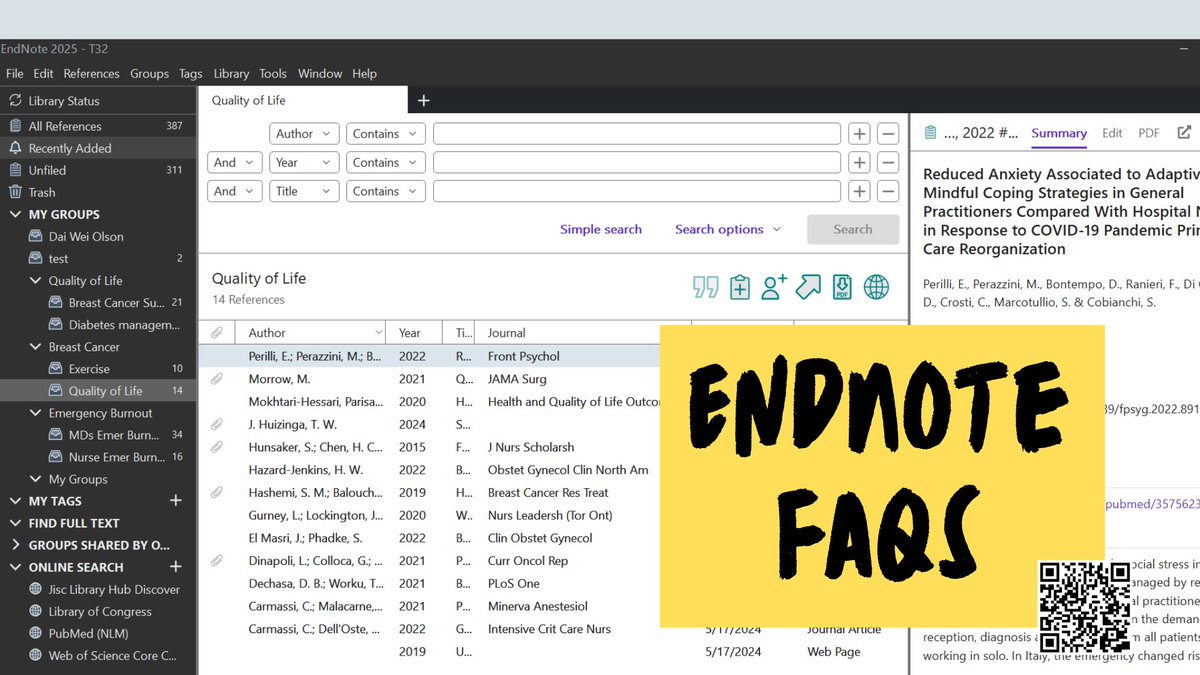The height and width of the screenshot is (675, 1200).
Task: Remove the Author search row
Action: (888, 134)
